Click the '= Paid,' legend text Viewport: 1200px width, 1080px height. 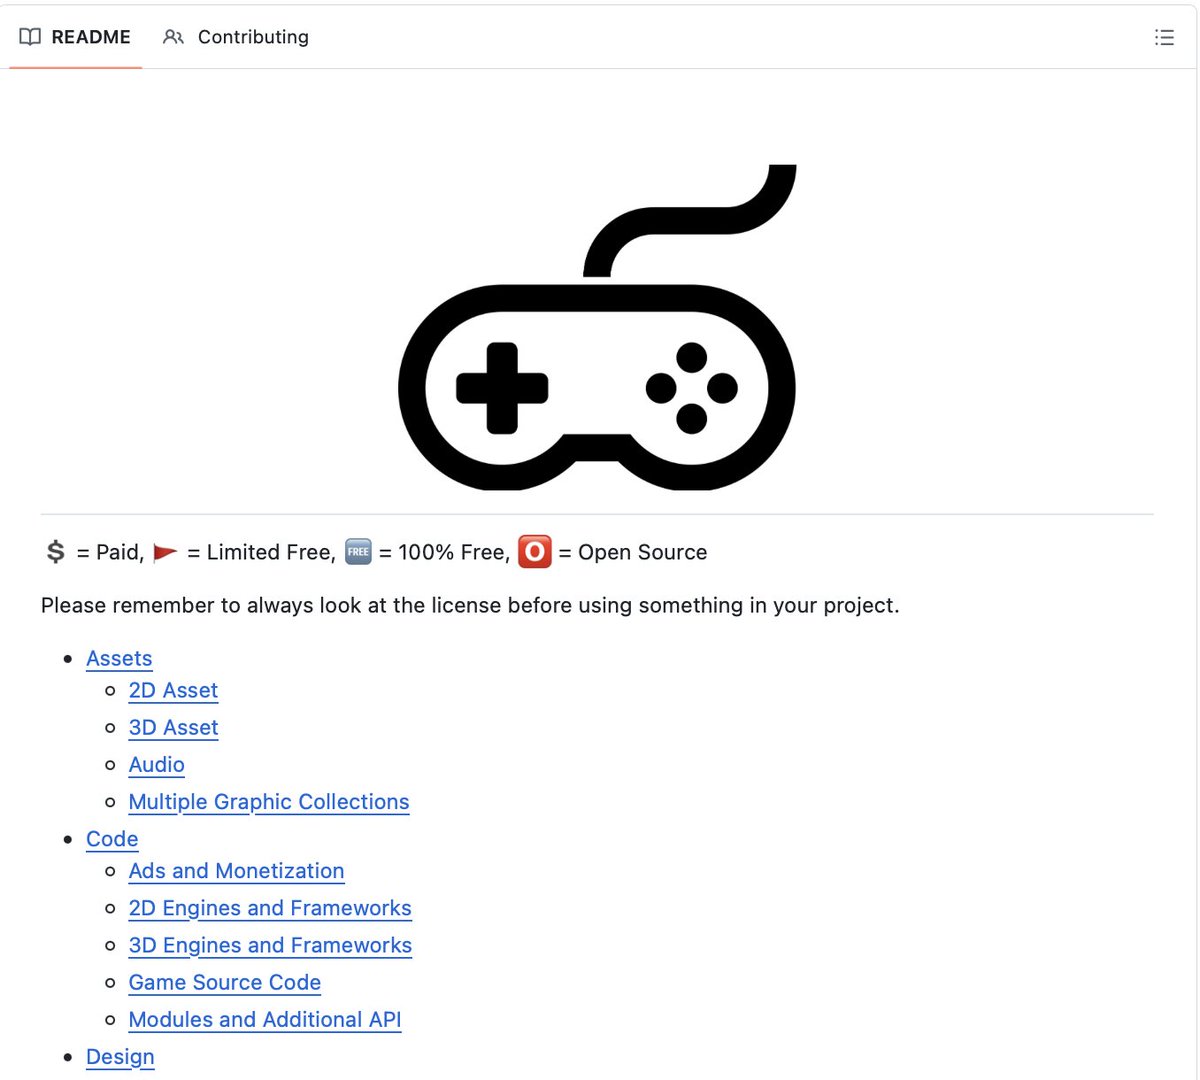coord(110,552)
